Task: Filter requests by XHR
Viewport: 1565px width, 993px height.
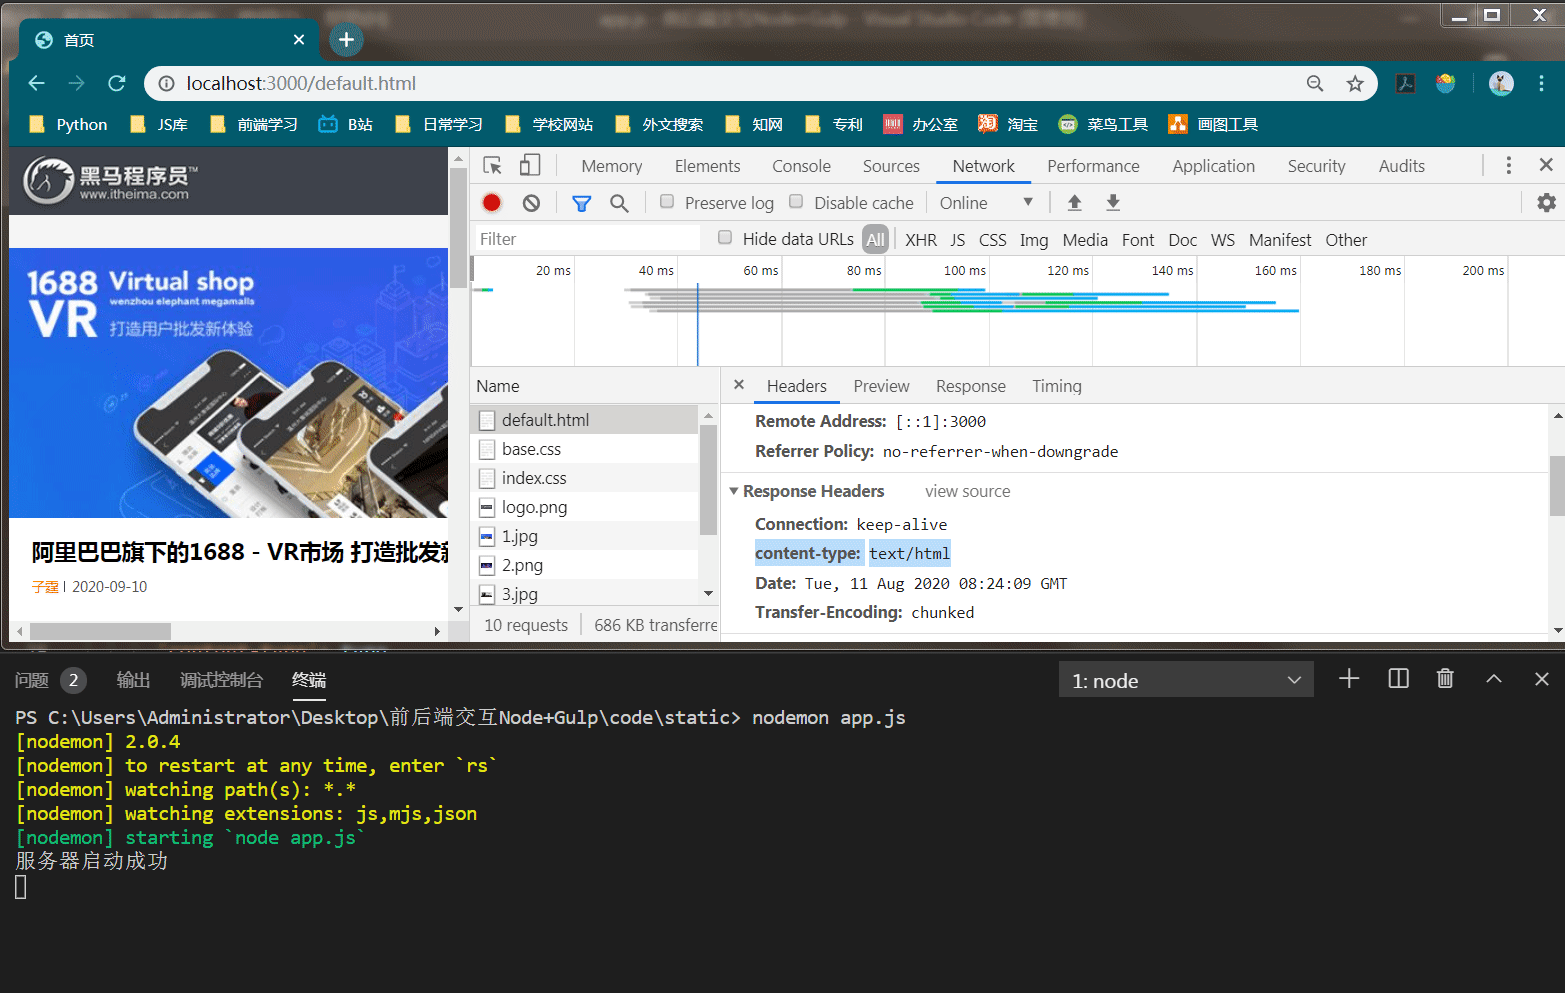Action: click(x=921, y=240)
